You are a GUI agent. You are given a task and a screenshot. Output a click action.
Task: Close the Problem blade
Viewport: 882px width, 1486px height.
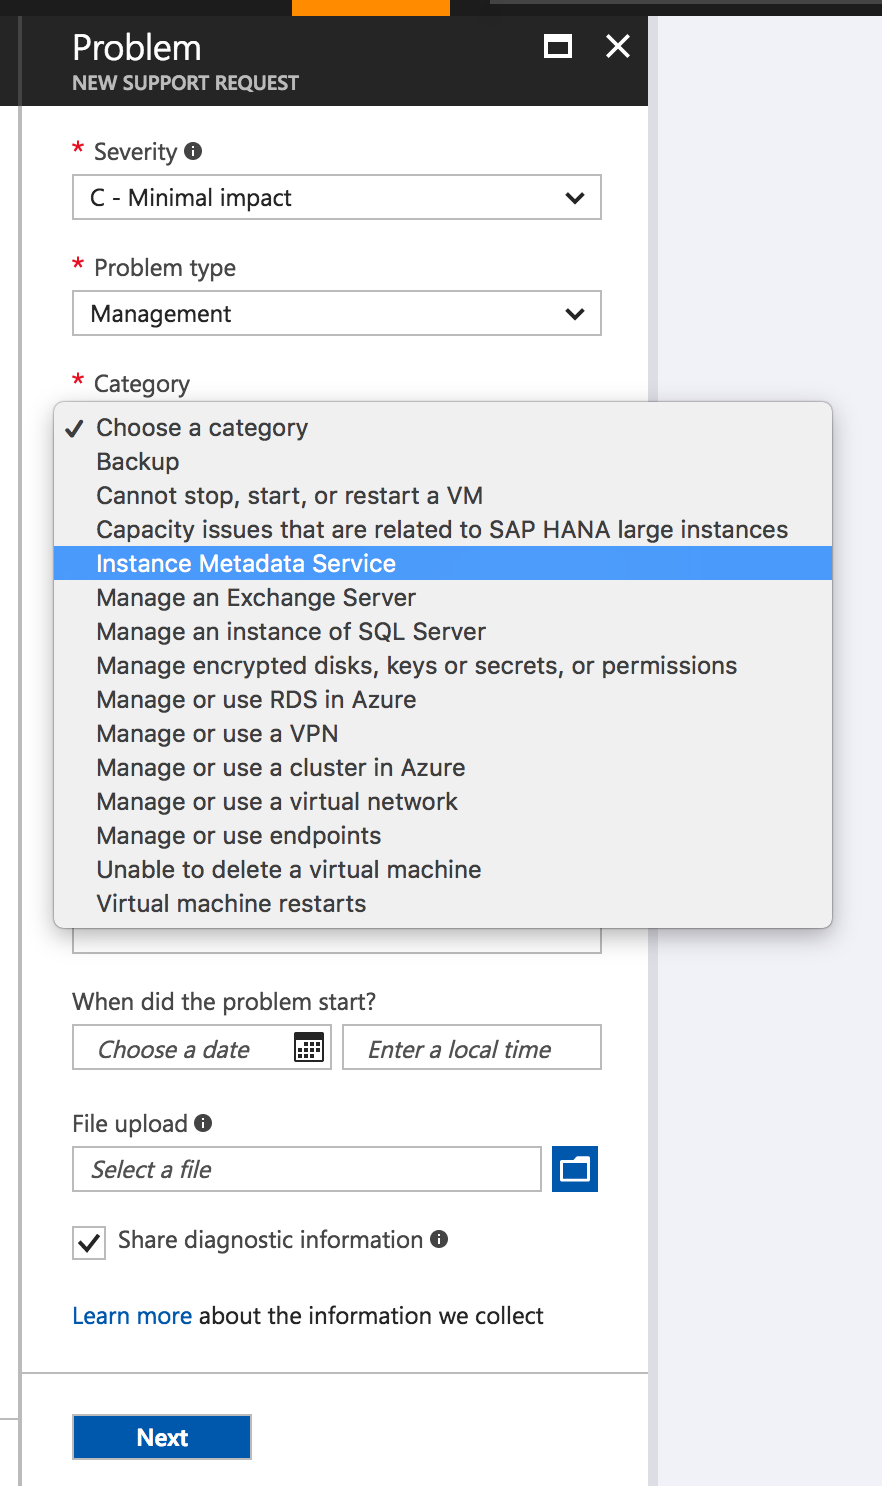[618, 46]
